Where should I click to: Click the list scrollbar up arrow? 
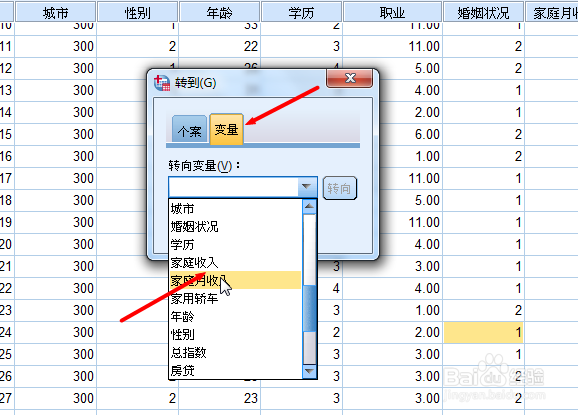tap(309, 206)
